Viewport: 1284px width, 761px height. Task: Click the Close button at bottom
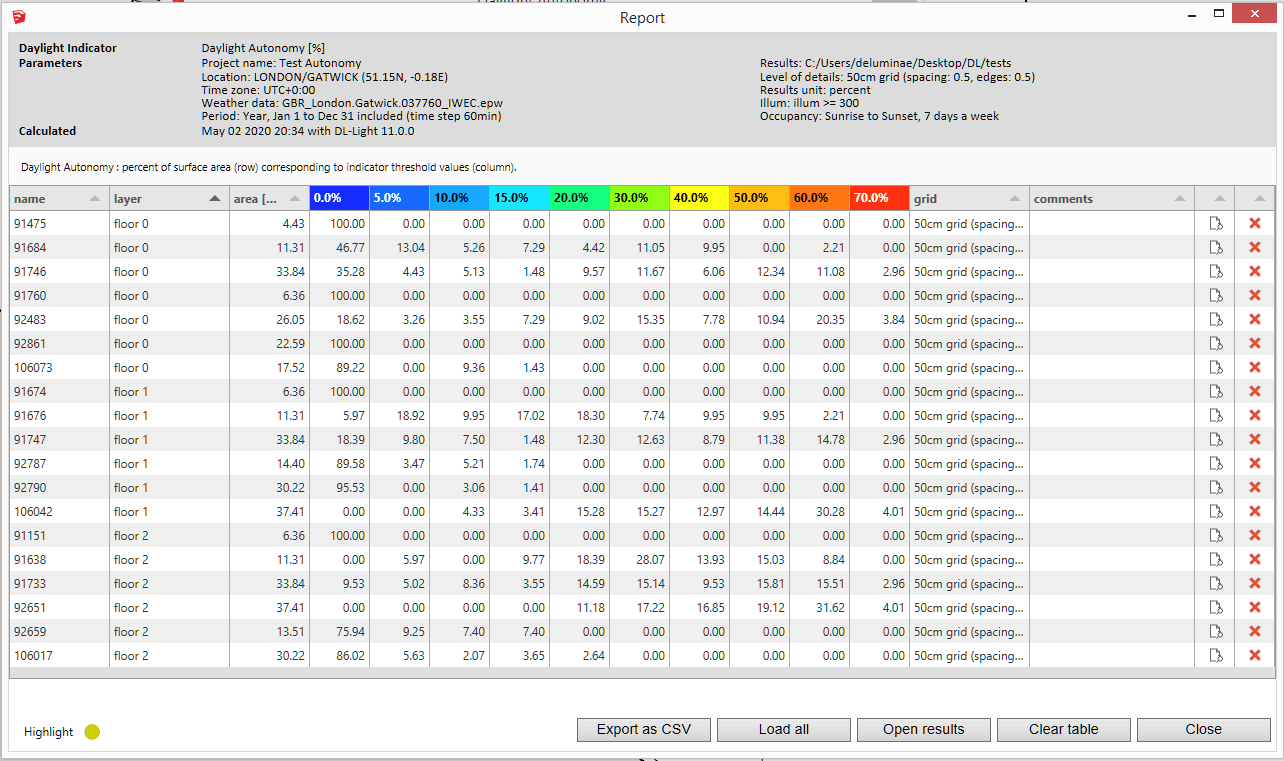click(1204, 730)
